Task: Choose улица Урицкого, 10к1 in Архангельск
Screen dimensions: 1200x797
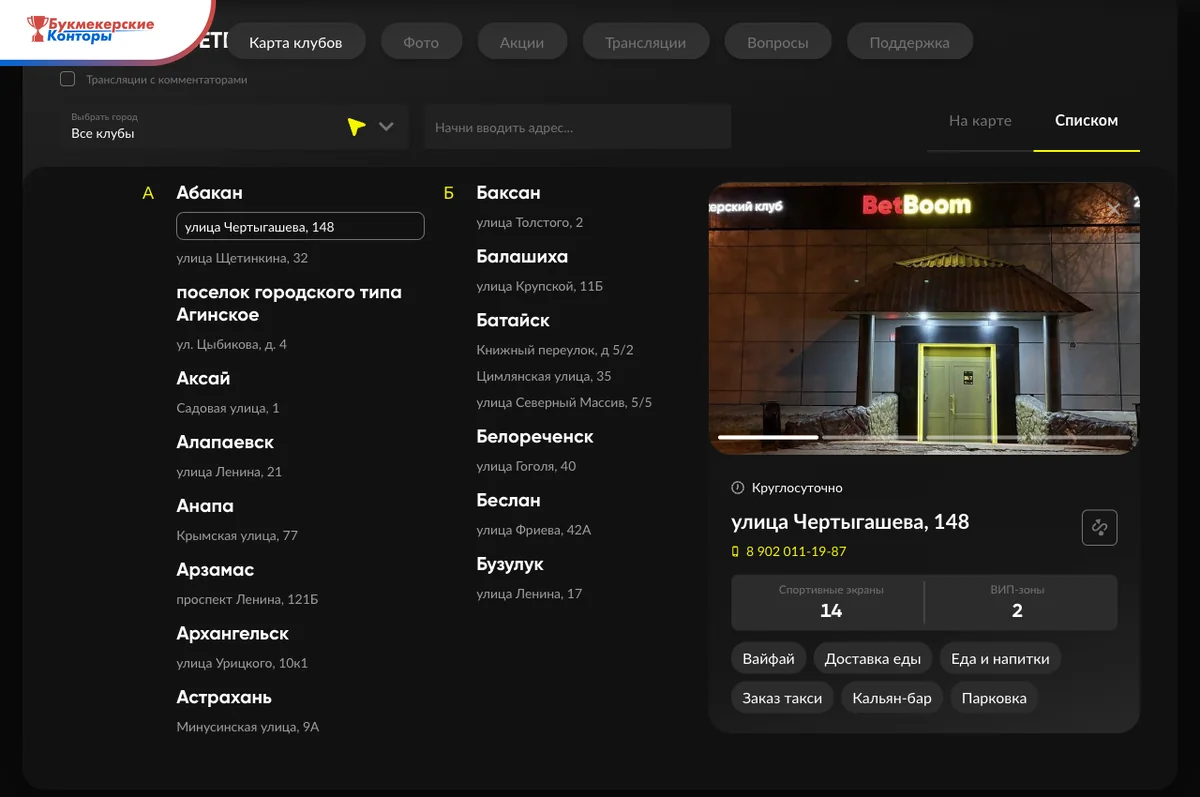Action: tap(242, 664)
